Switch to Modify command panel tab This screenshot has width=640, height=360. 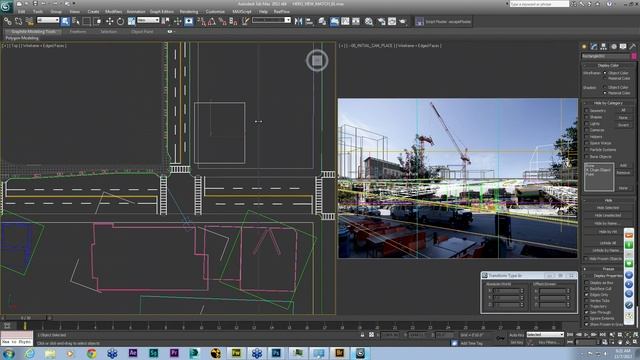[x=594, y=47]
